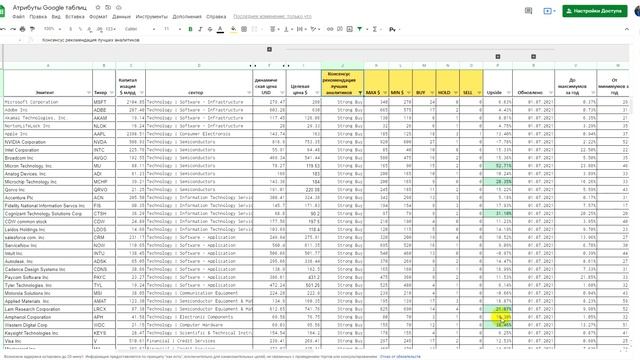Open filter for сектор column
Viewport: 640px width, 360px height.
click(x=249, y=93)
